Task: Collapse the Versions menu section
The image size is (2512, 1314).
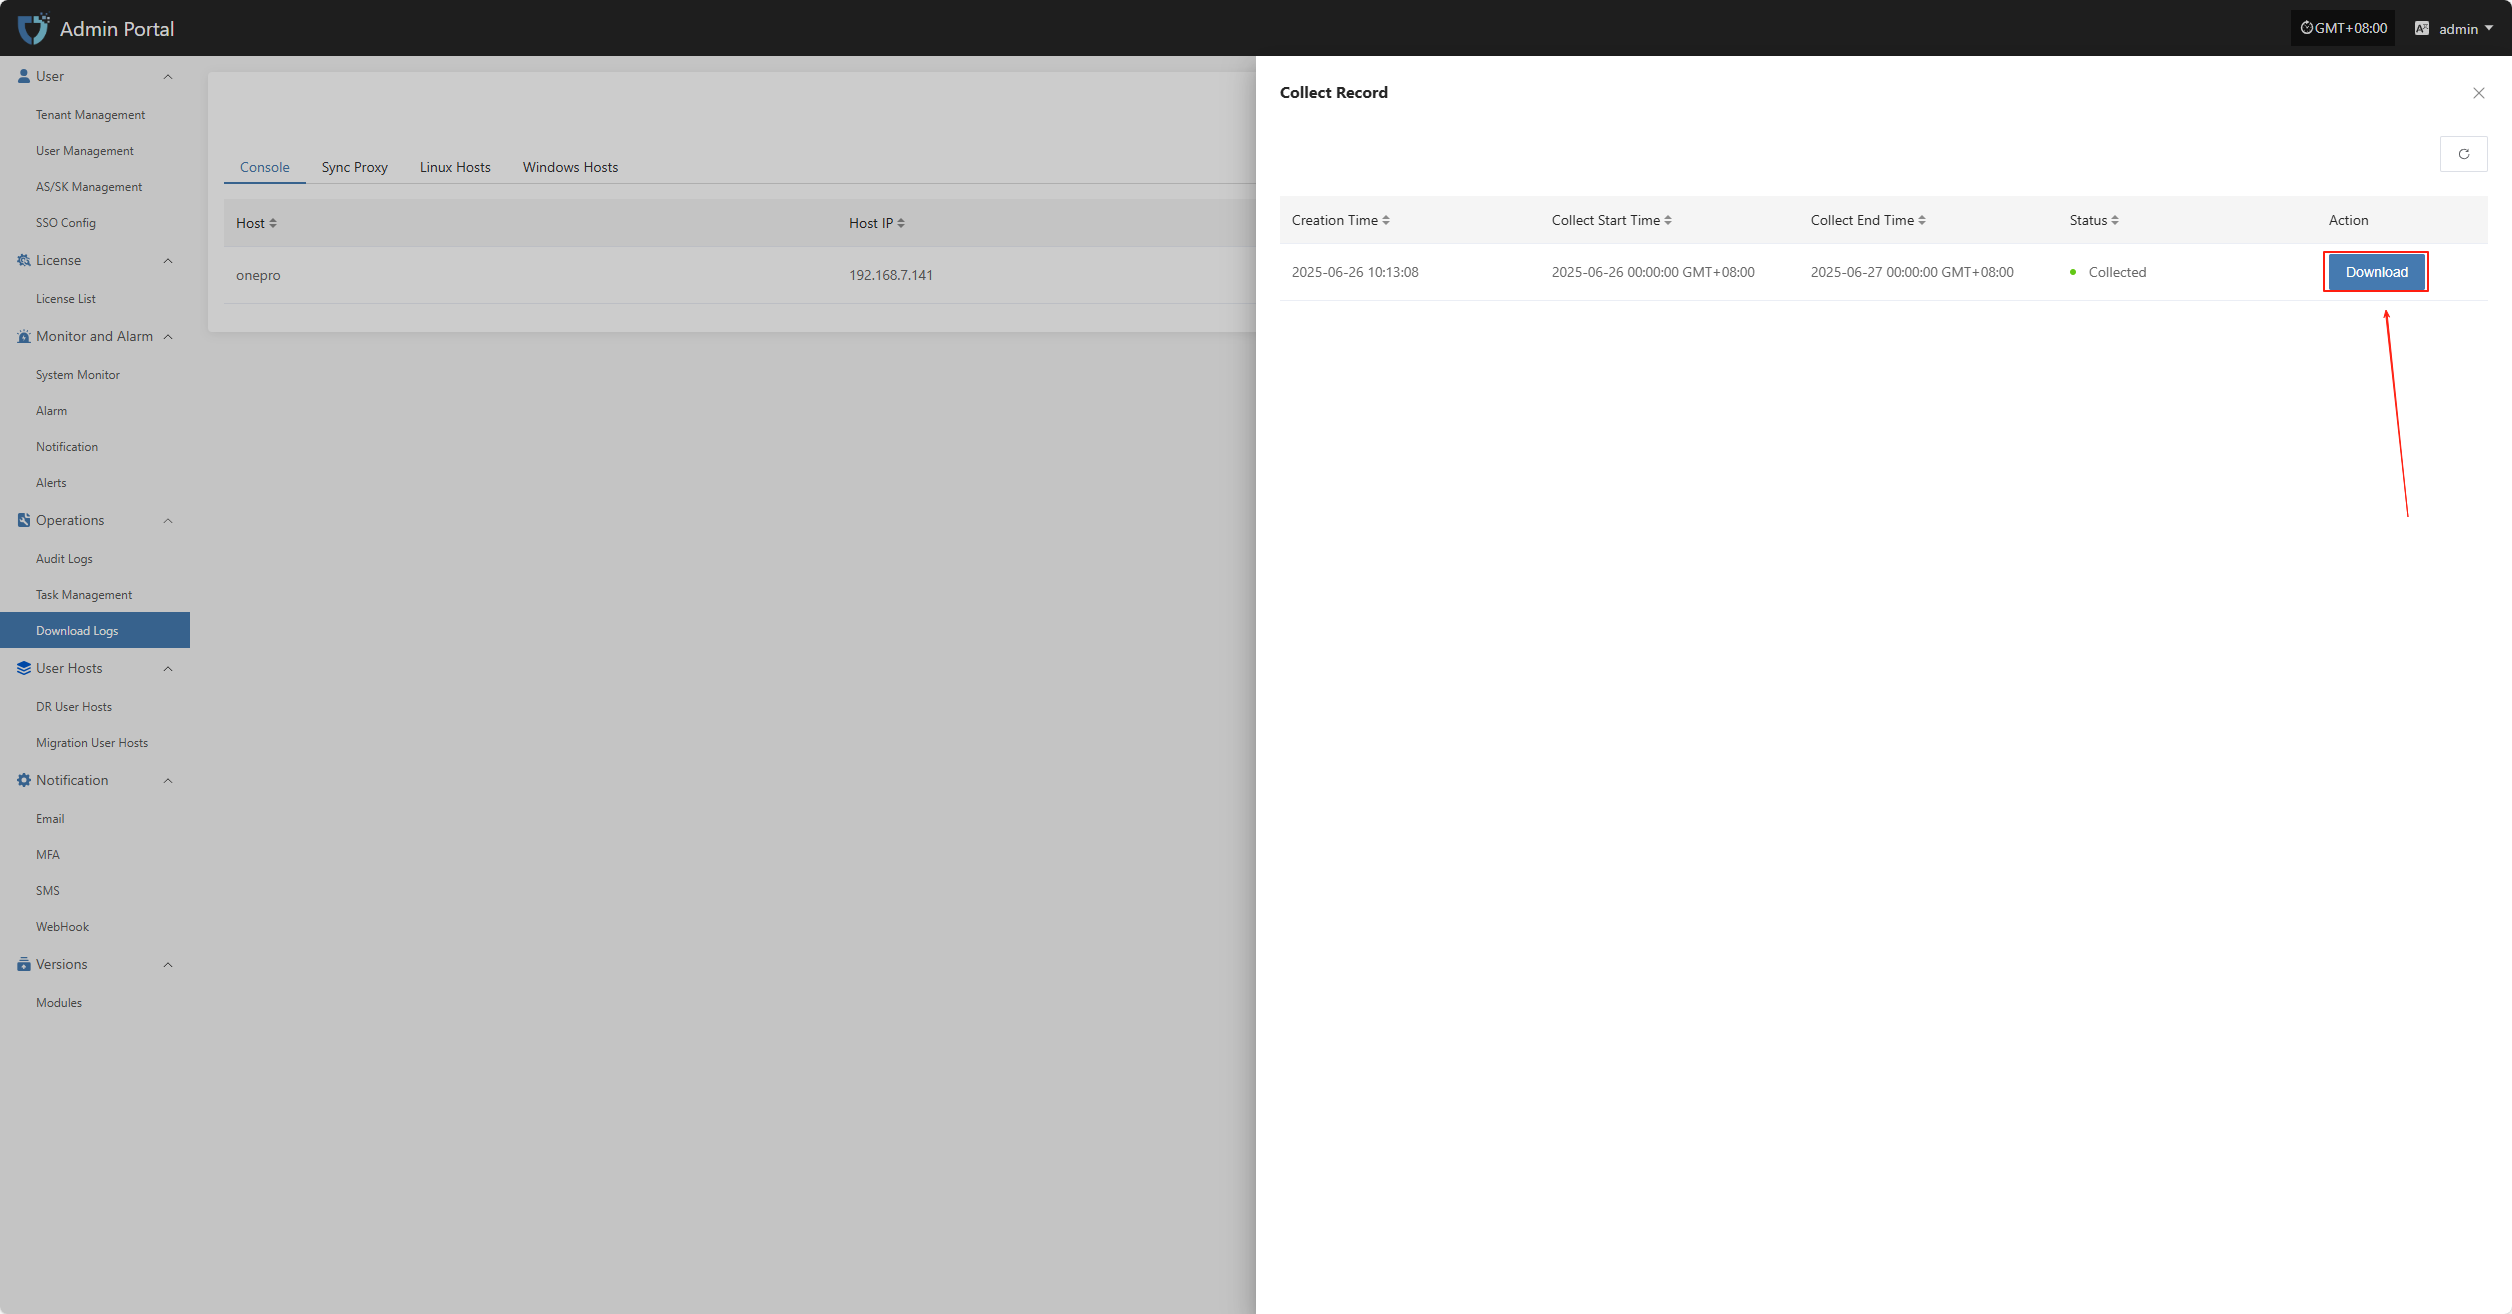Action: pyautogui.click(x=168, y=964)
